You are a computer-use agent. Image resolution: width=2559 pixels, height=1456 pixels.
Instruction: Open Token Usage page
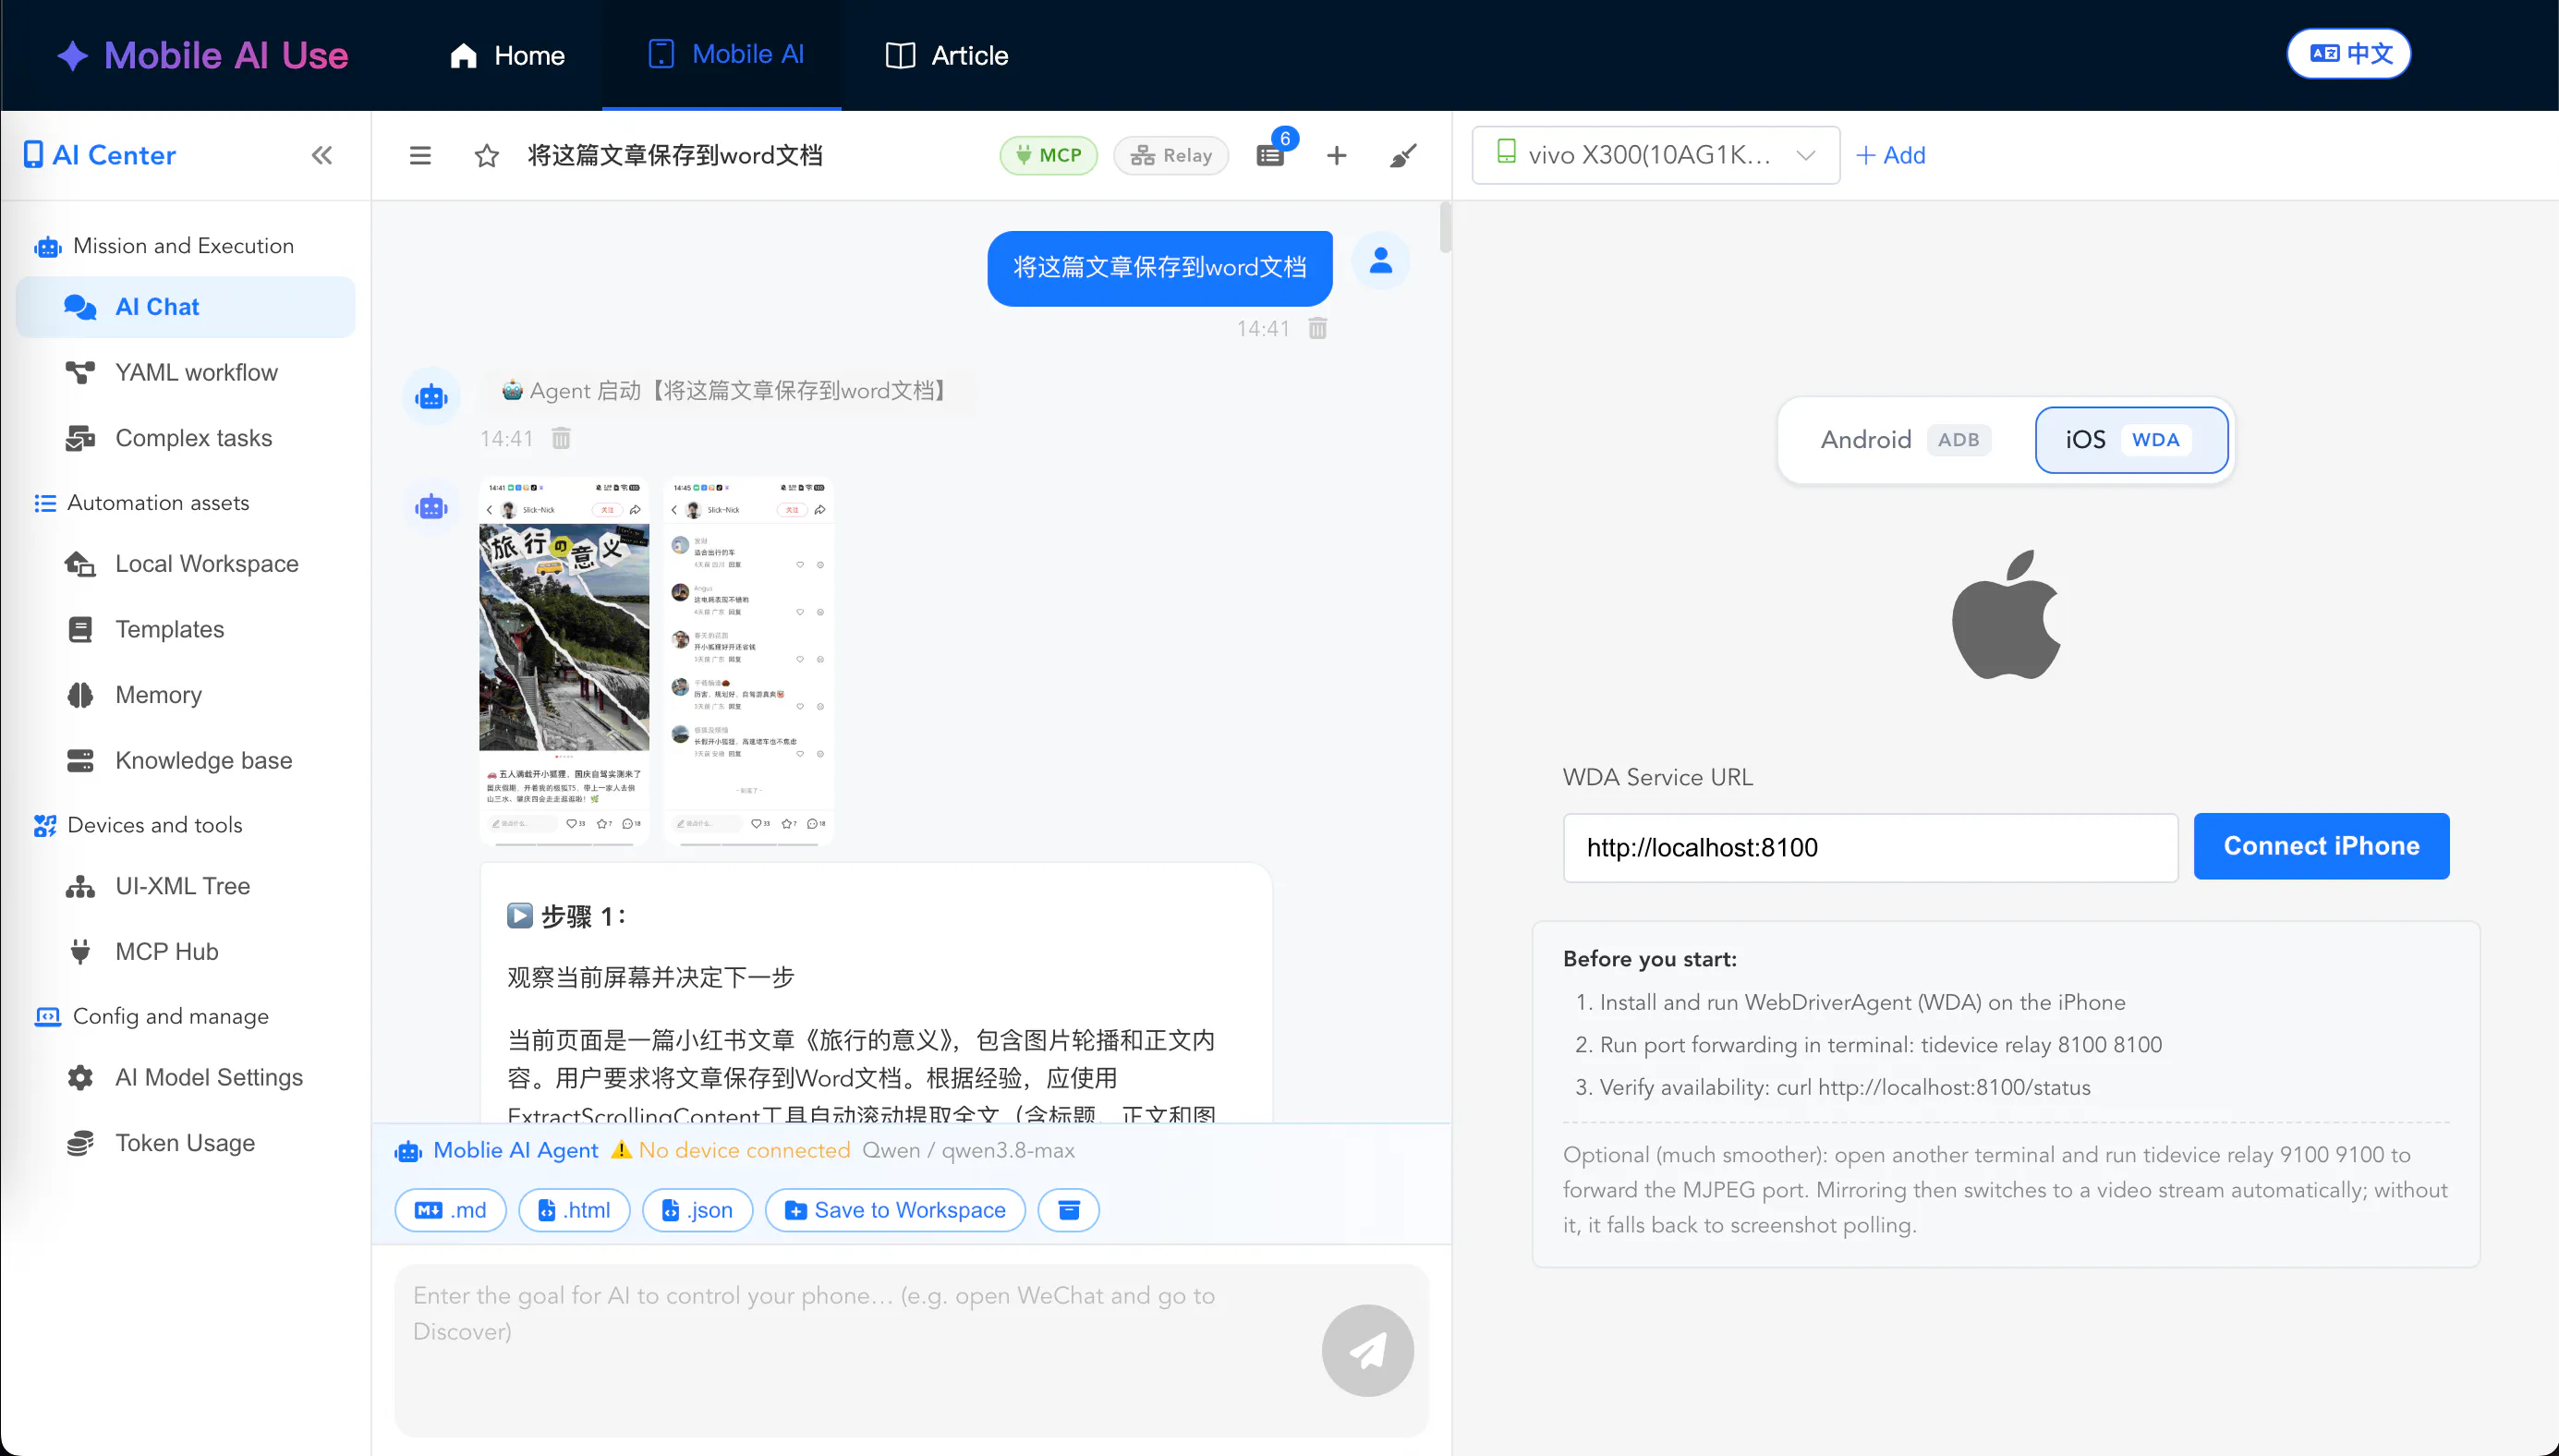coord(185,1142)
